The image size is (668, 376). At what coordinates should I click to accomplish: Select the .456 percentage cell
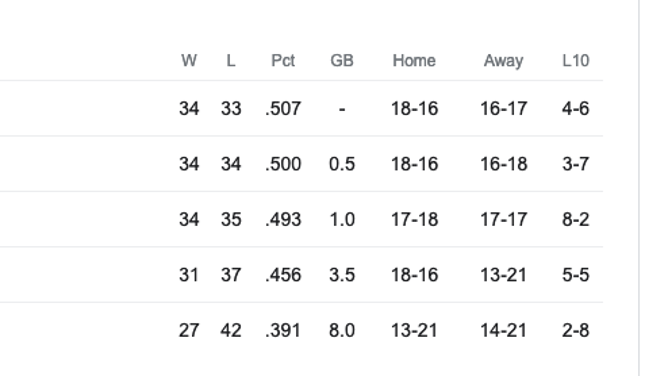pyautogui.click(x=283, y=275)
